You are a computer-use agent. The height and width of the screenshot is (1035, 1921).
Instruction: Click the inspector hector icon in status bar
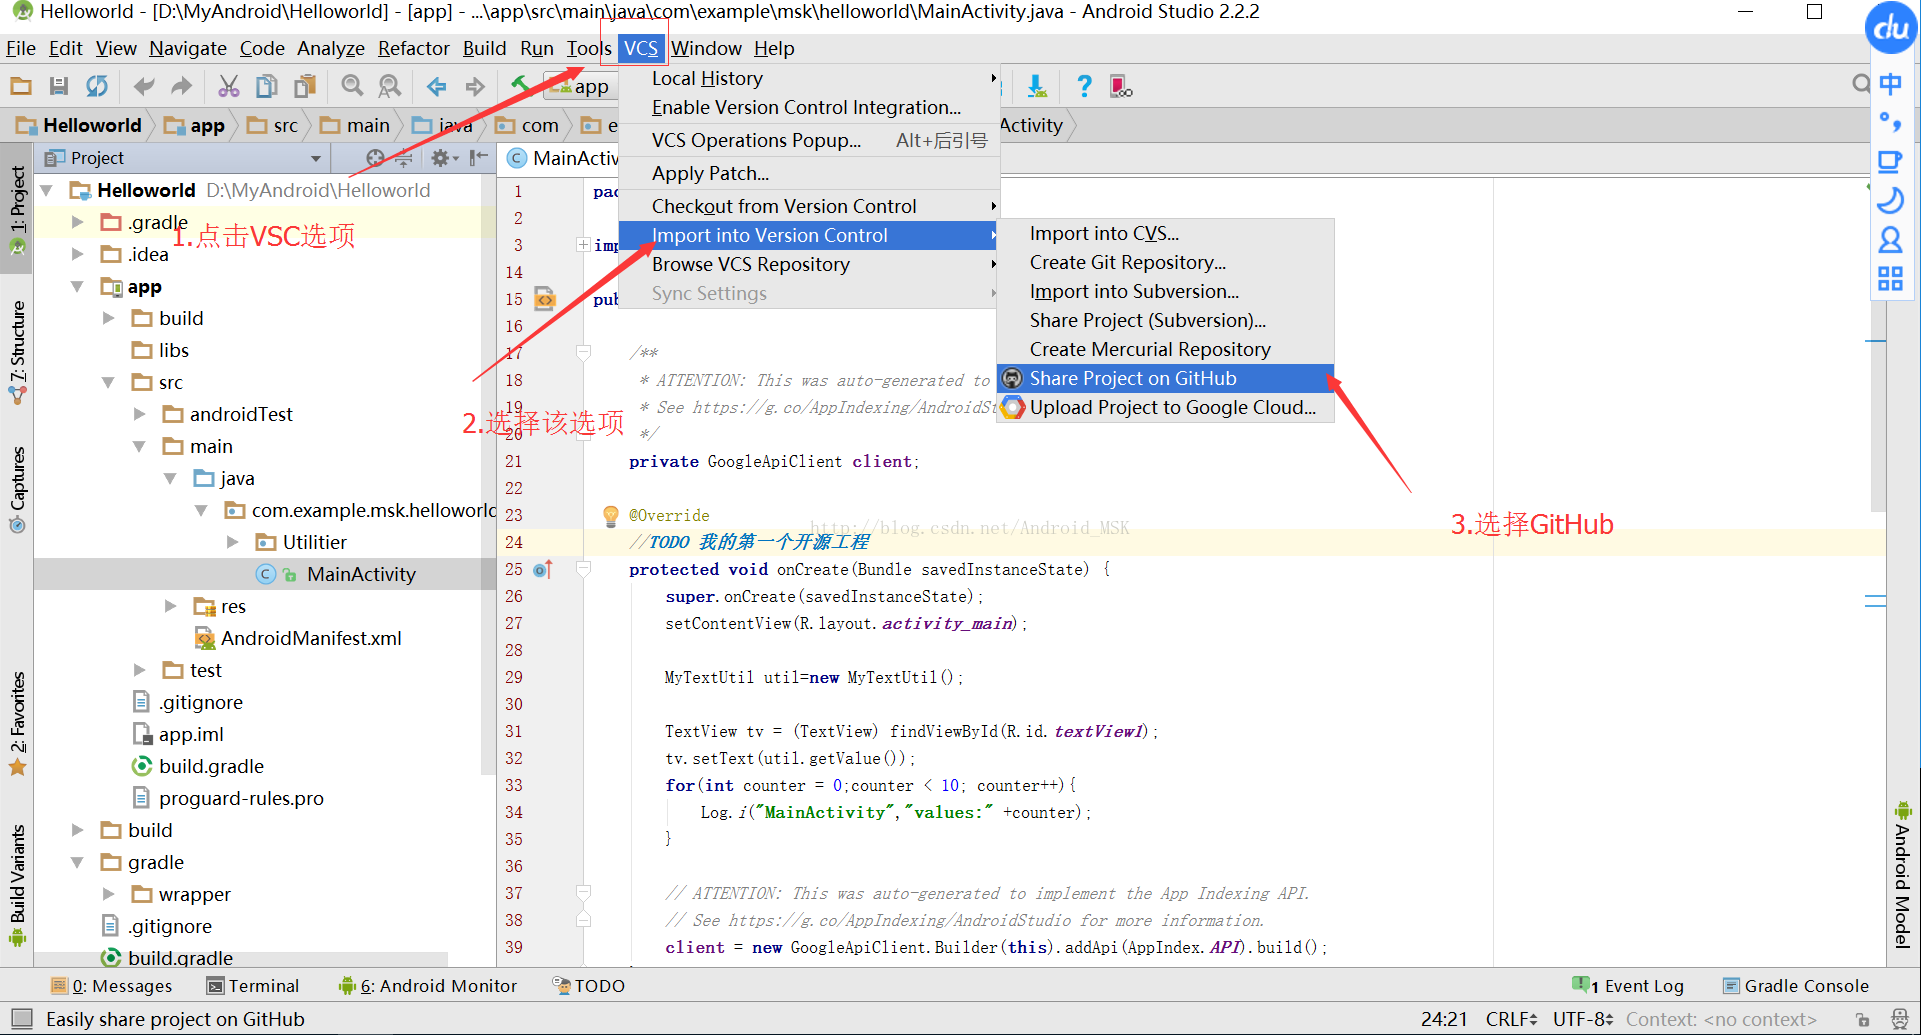pyautogui.click(x=1900, y=1020)
